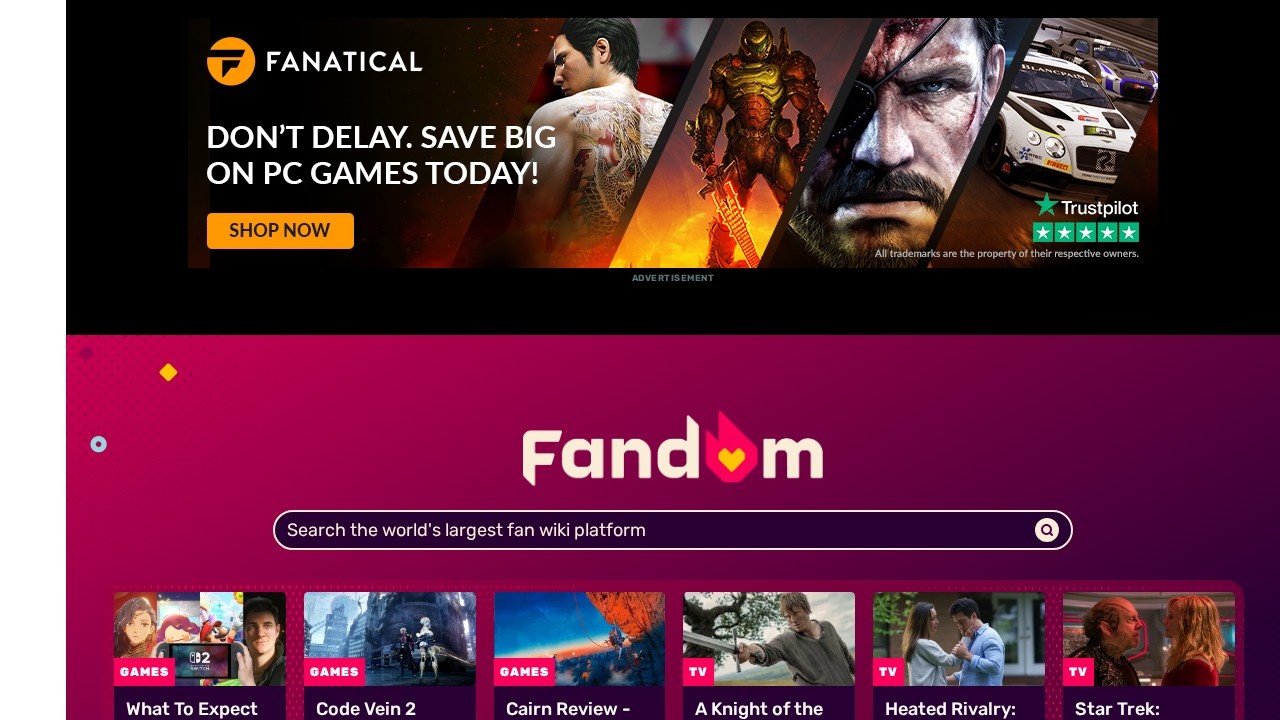1280x720 pixels.
Task: Click the search magnifier icon
Action: 1046,530
